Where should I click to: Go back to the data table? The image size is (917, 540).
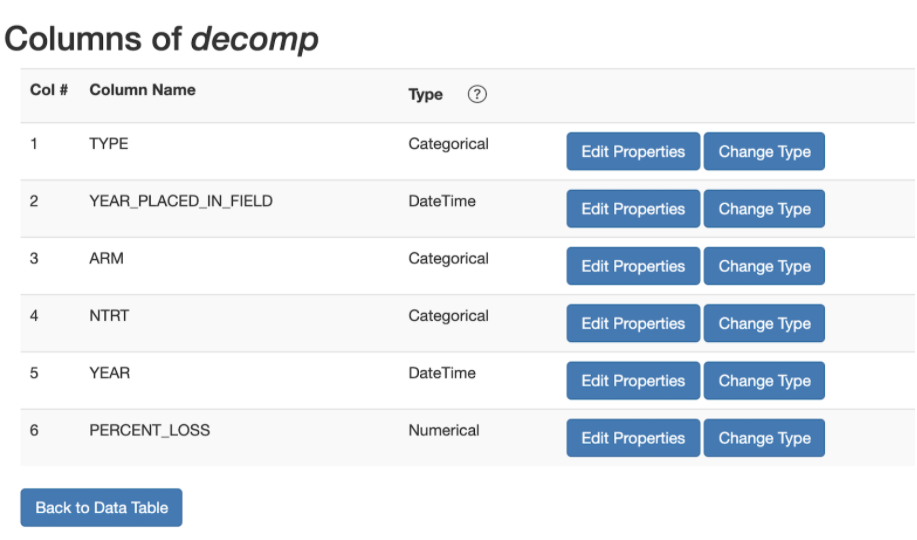coord(101,508)
